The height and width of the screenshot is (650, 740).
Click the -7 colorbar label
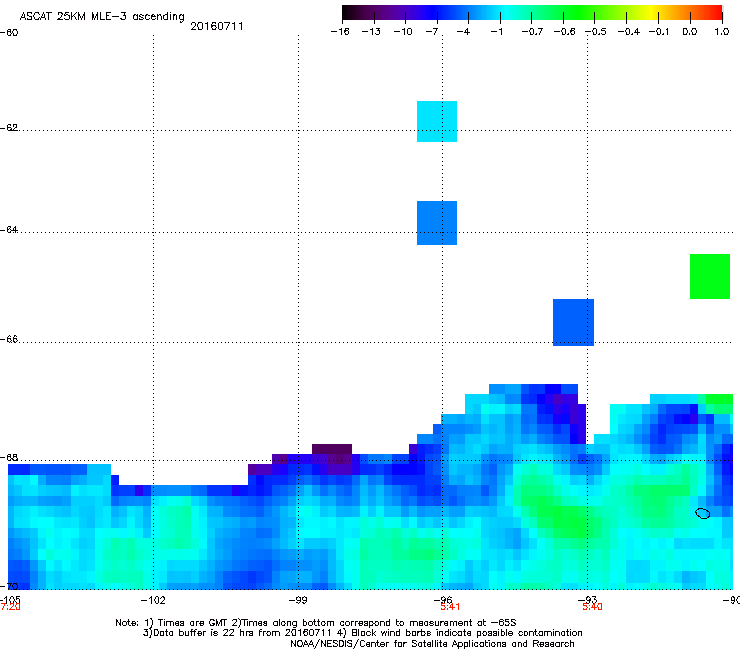click(x=432, y=32)
